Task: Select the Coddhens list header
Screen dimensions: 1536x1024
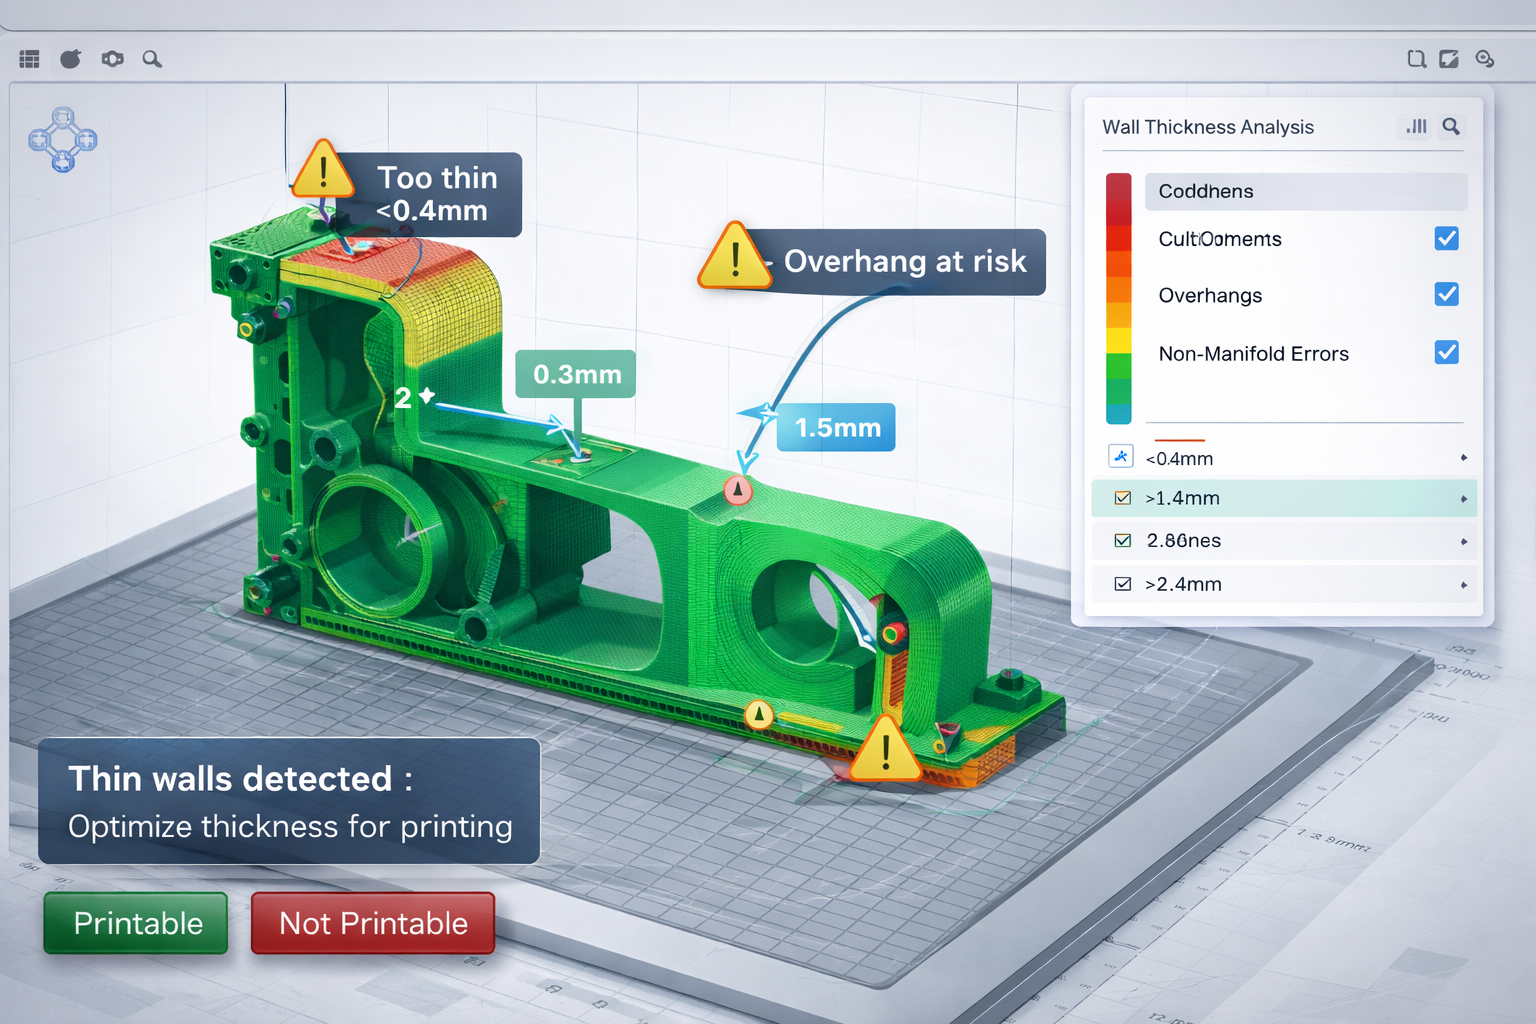Action: coord(1305,191)
